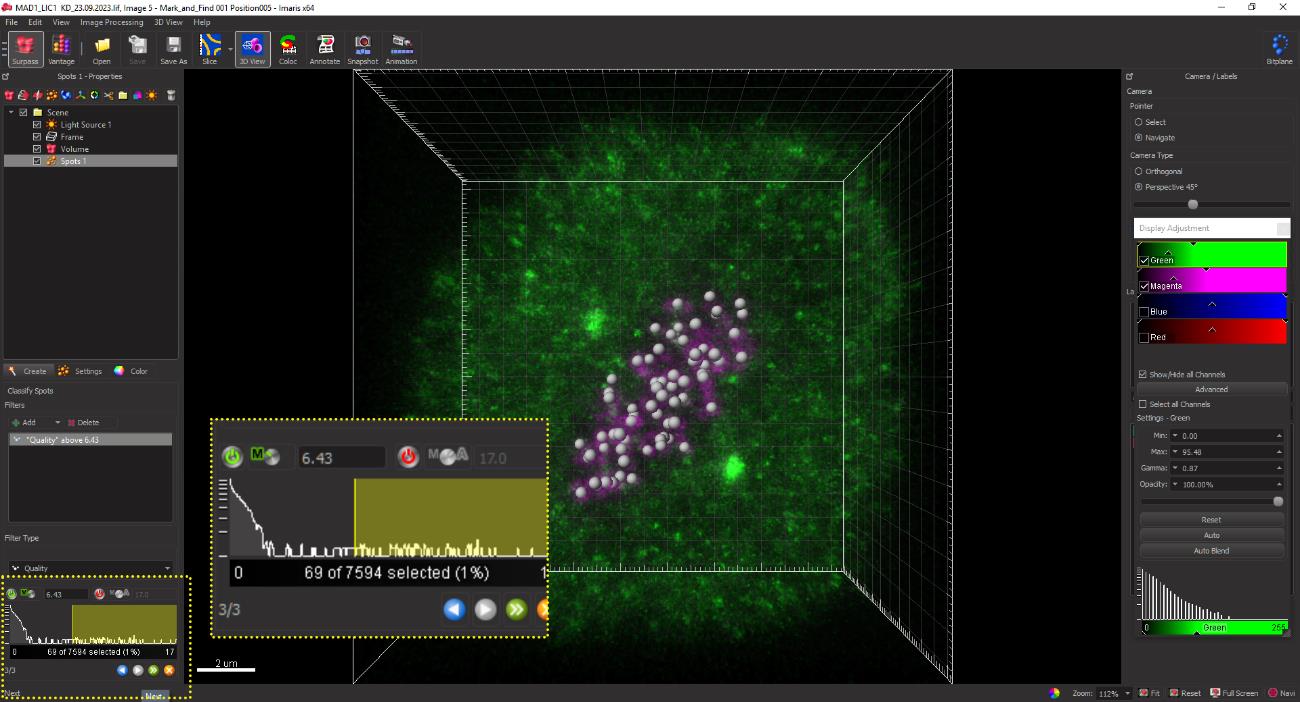This screenshot has width=1300, height=702.
Task: Open the Image Processing menu
Action: click(111, 22)
